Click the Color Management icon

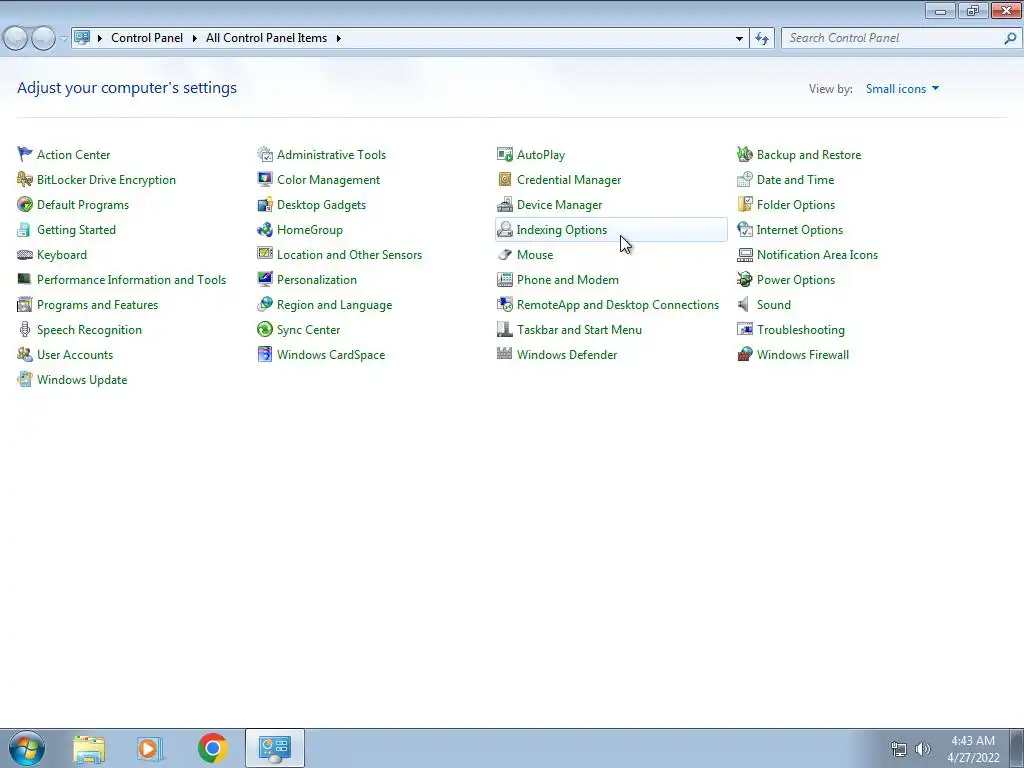[264, 179]
